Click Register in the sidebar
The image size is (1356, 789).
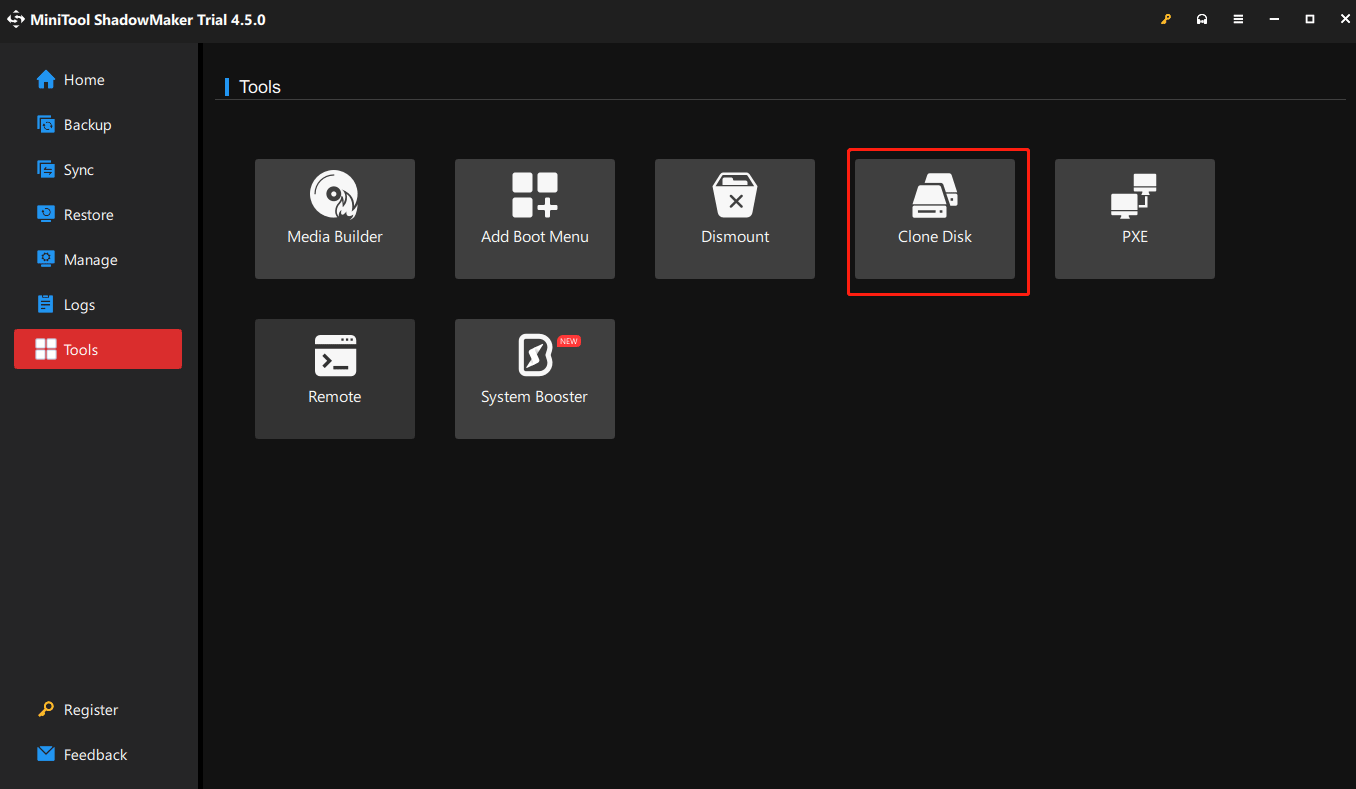tap(88, 709)
